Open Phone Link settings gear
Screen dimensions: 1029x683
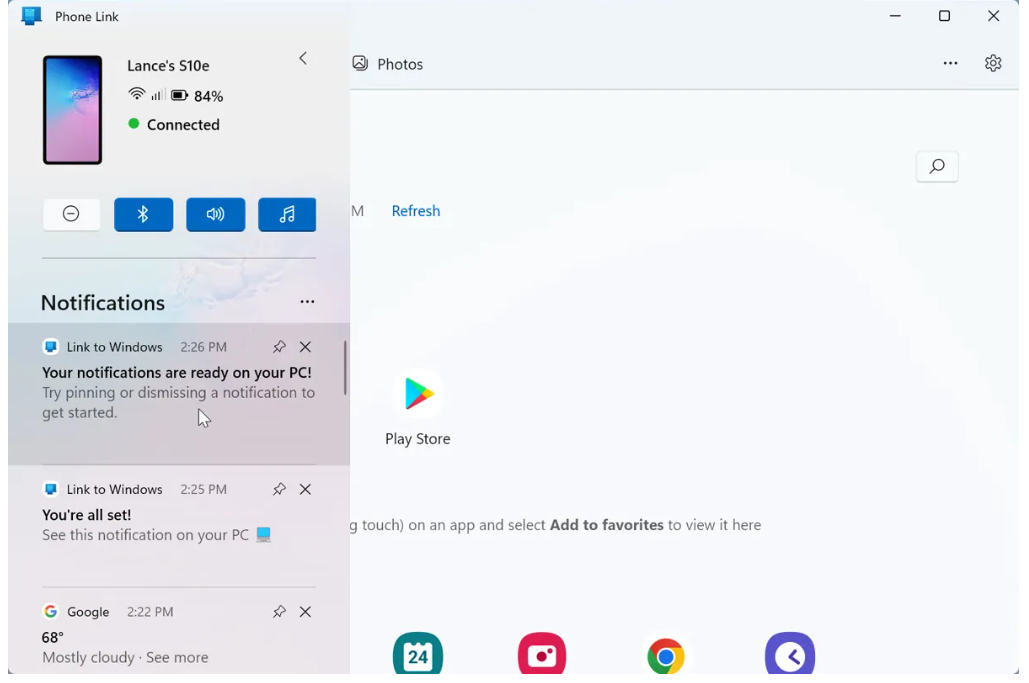pyautogui.click(x=993, y=63)
